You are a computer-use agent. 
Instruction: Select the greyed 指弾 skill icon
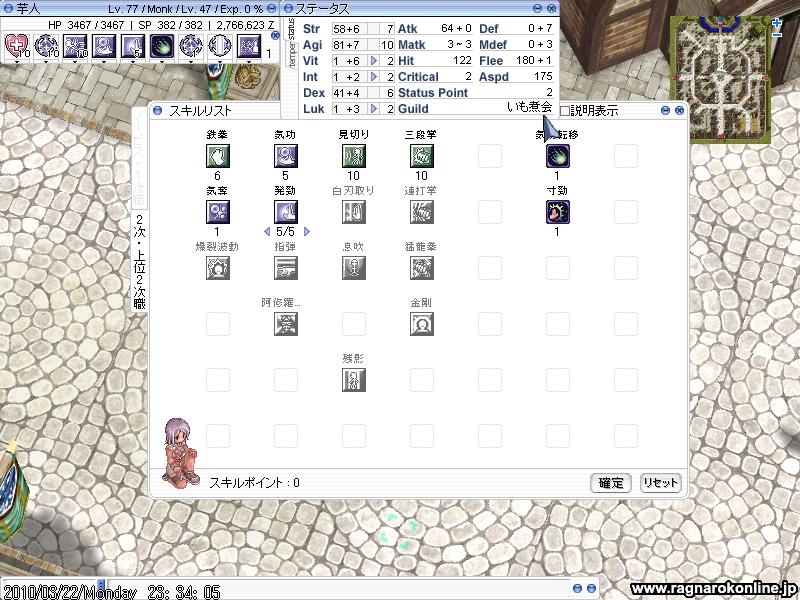286,268
